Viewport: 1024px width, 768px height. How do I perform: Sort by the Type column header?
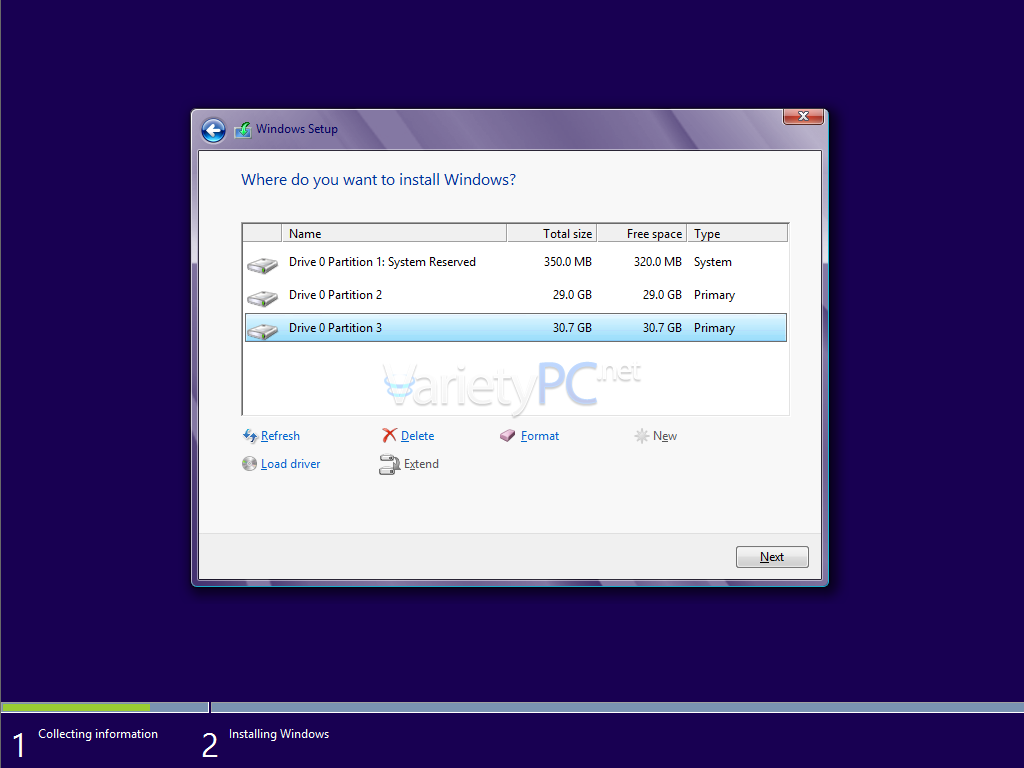pos(737,233)
